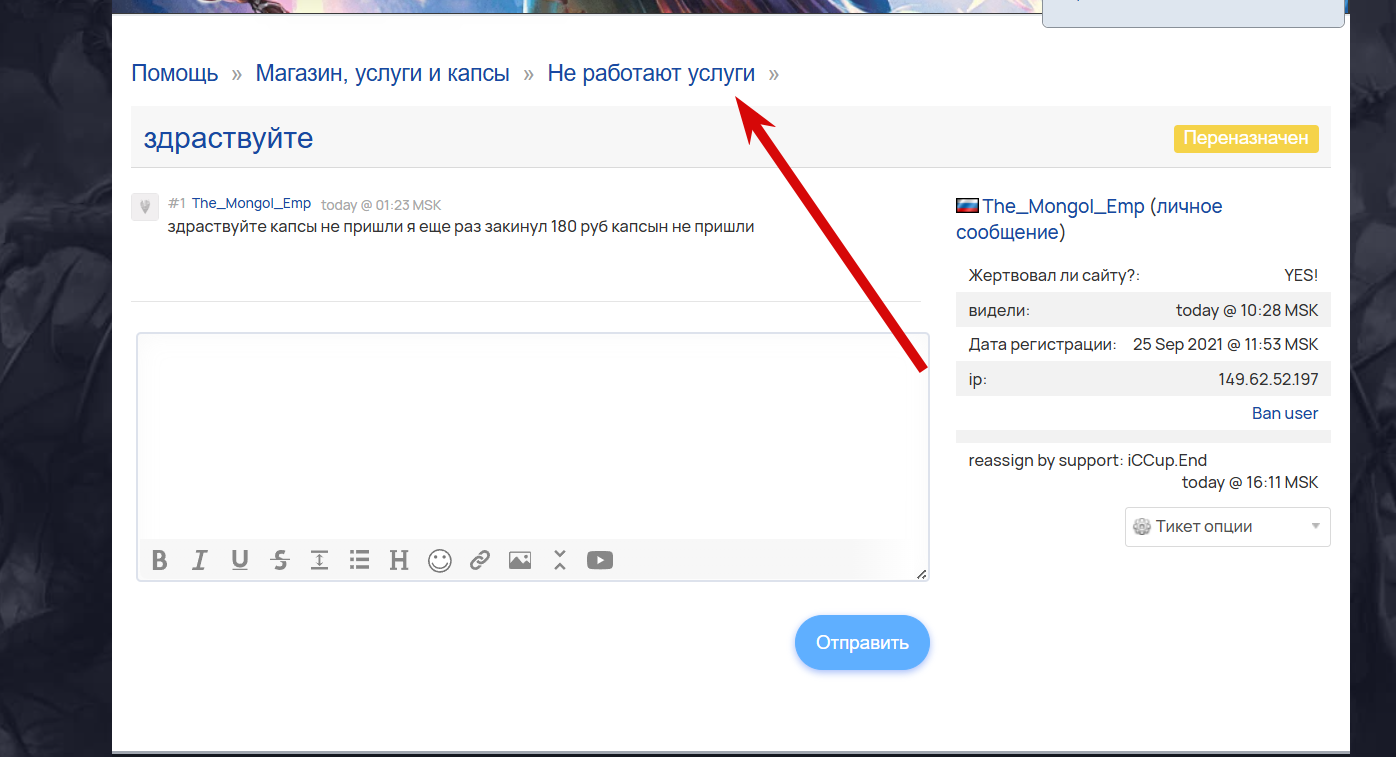Click the ticket title здраствуйте

pos(228,137)
